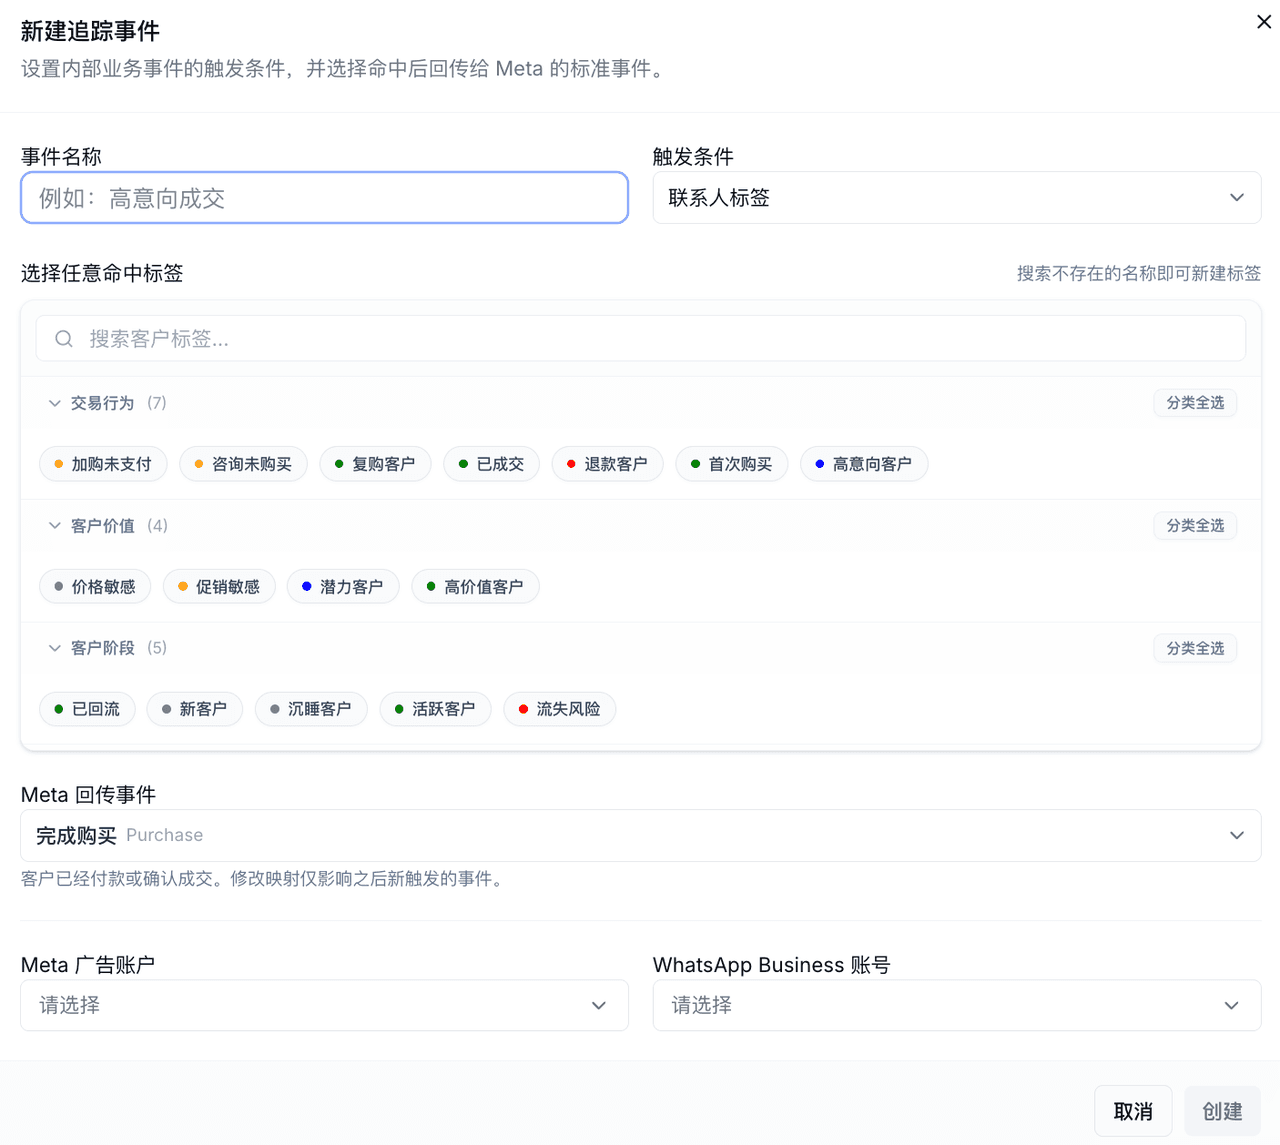1280x1145 pixels.
Task: Click the 取消 button
Action: click(1133, 1111)
